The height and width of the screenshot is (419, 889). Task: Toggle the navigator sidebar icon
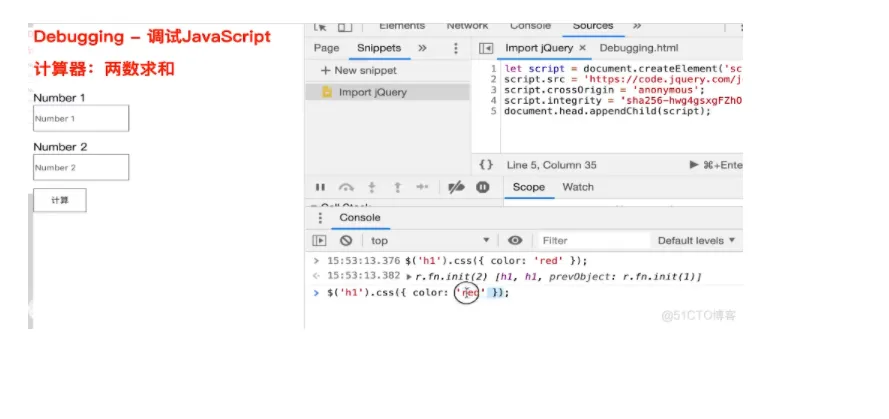[485, 48]
